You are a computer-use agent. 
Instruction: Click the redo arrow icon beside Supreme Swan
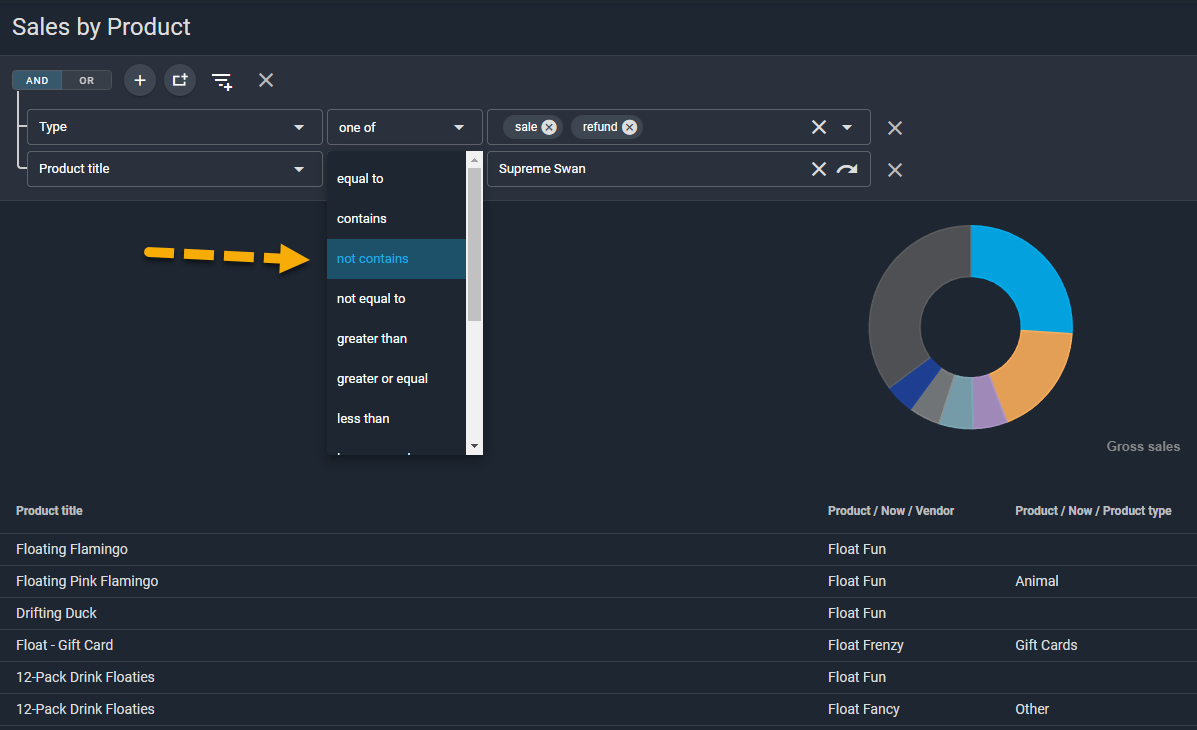pyautogui.click(x=847, y=169)
